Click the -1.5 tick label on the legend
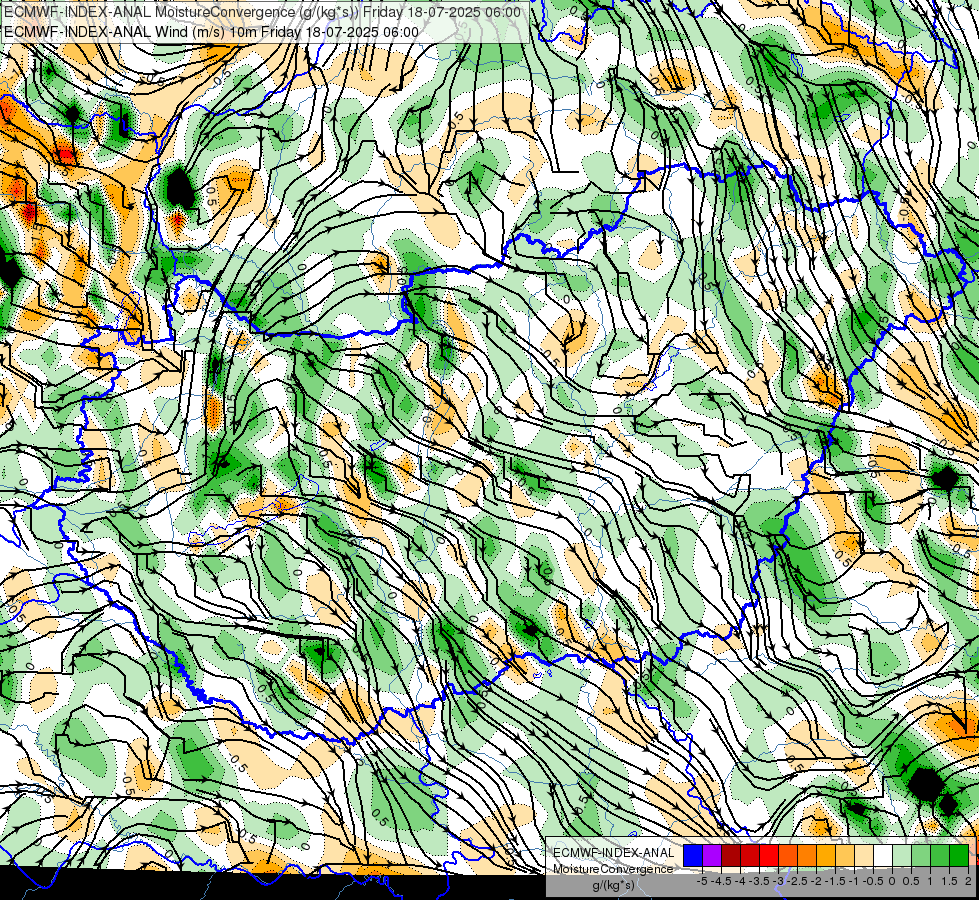This screenshot has height=900, width=979. 835,881
